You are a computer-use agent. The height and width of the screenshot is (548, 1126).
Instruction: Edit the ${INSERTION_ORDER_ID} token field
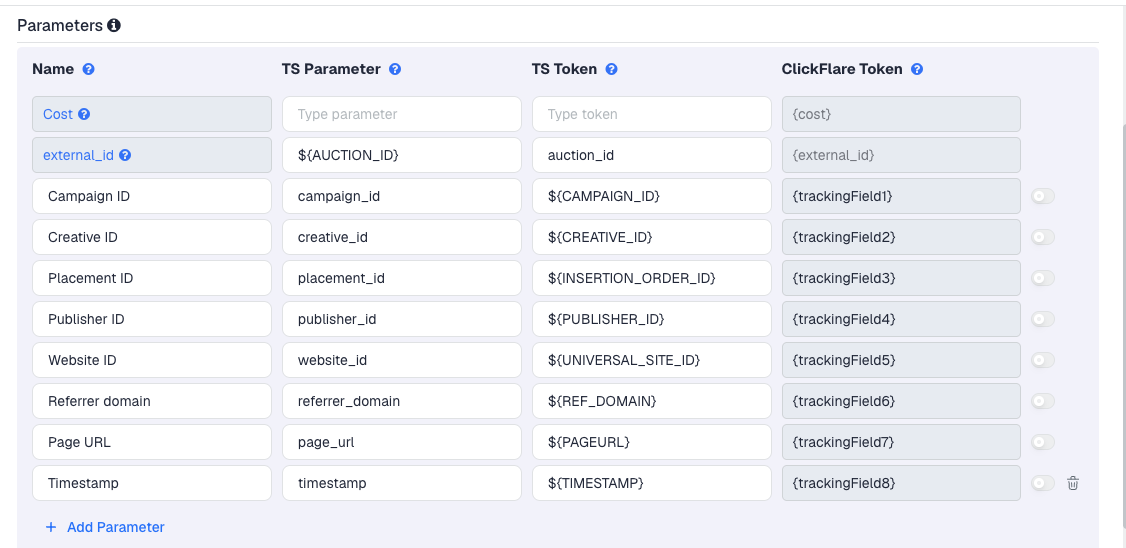[651, 278]
